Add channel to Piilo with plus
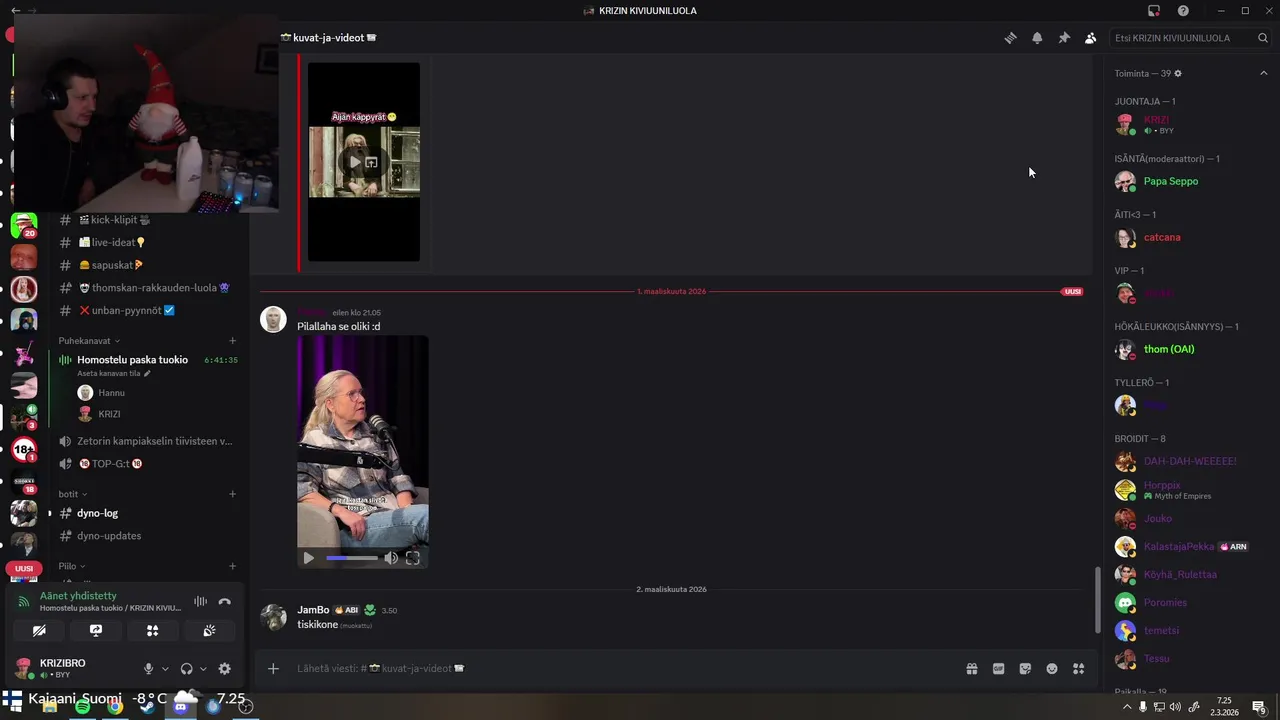The height and width of the screenshot is (720, 1280). coord(233,566)
